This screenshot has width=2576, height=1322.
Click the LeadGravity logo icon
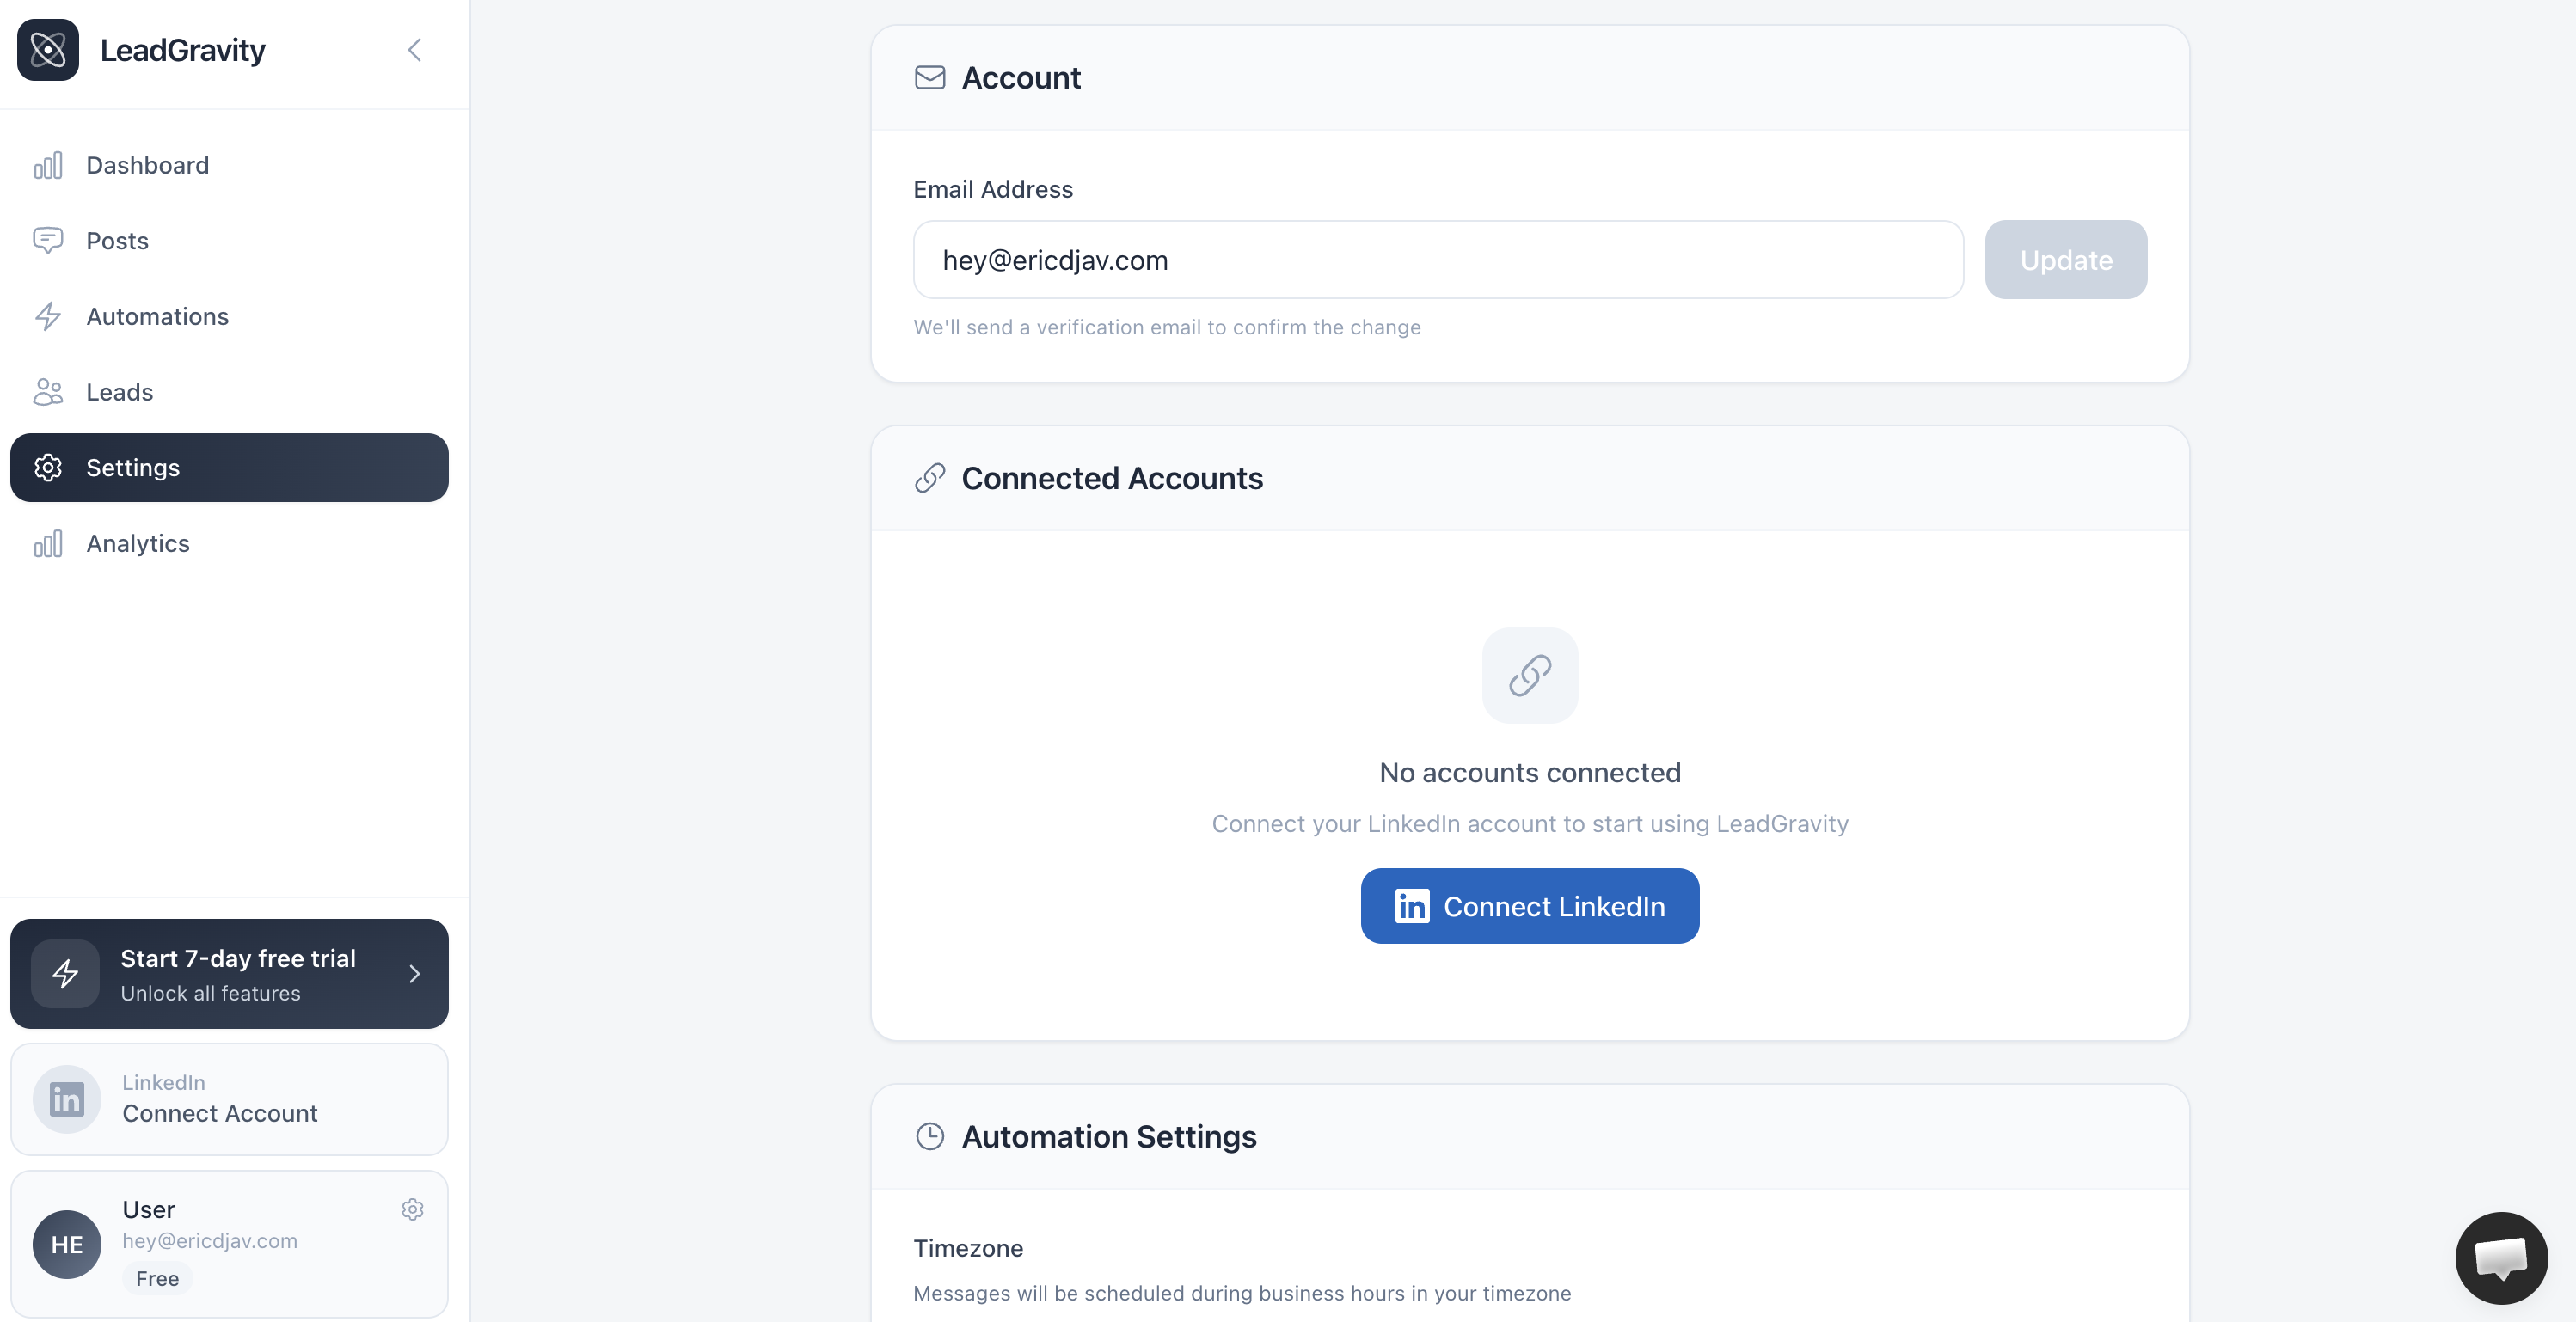[x=47, y=49]
